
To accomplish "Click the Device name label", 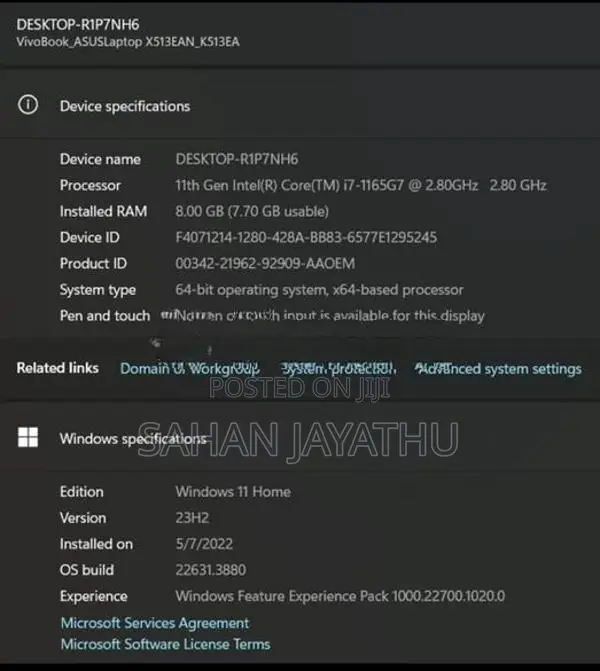I will point(100,159).
